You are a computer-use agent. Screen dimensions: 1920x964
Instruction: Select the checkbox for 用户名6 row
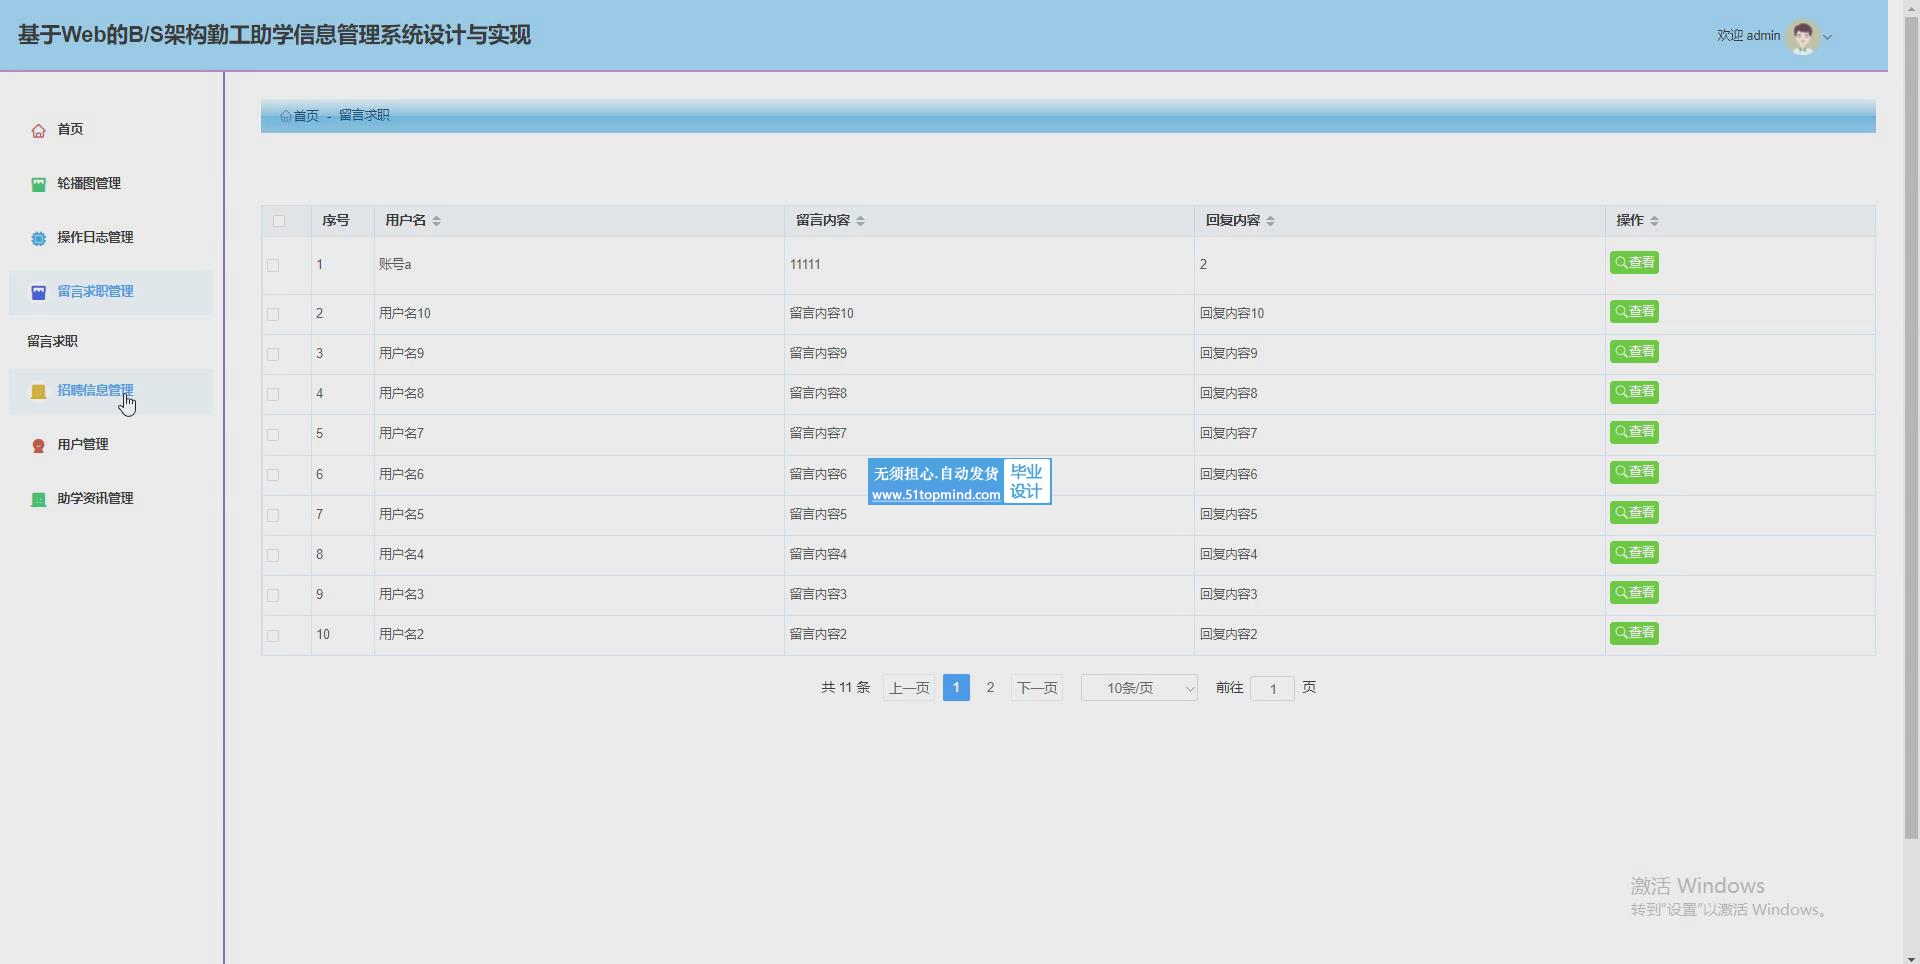pos(273,475)
